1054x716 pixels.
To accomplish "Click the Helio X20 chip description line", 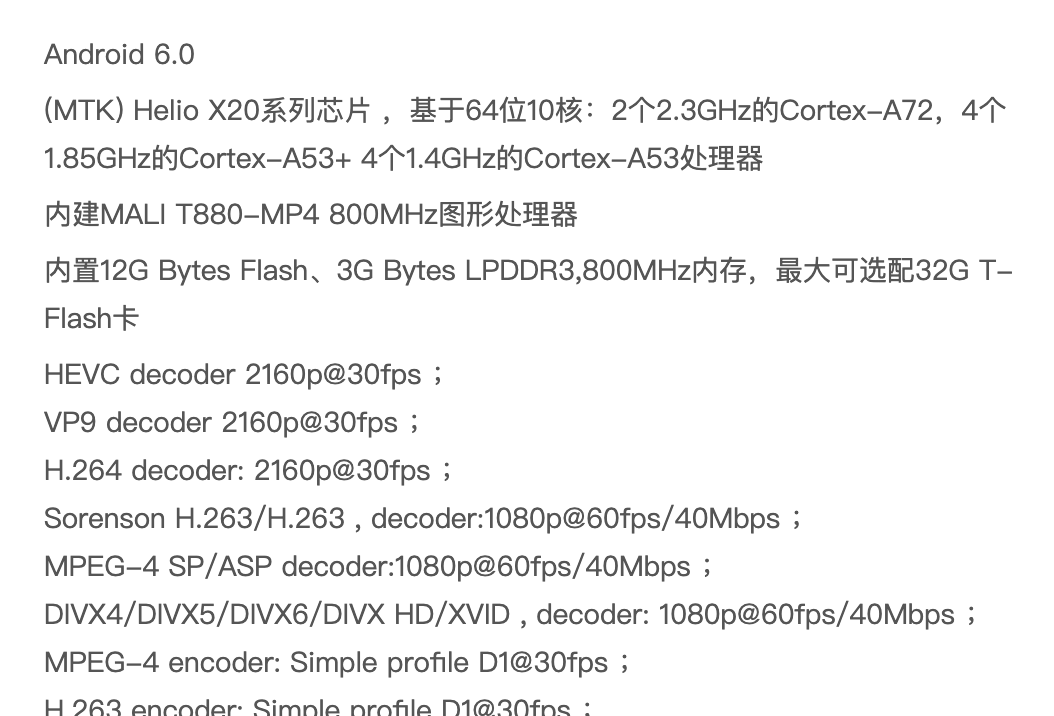I will click(525, 110).
